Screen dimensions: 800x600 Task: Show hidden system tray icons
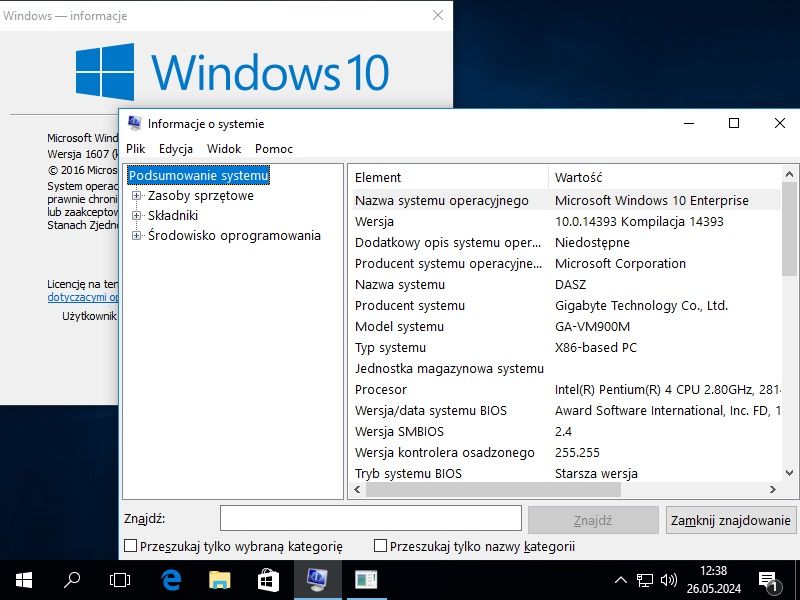[x=620, y=580]
